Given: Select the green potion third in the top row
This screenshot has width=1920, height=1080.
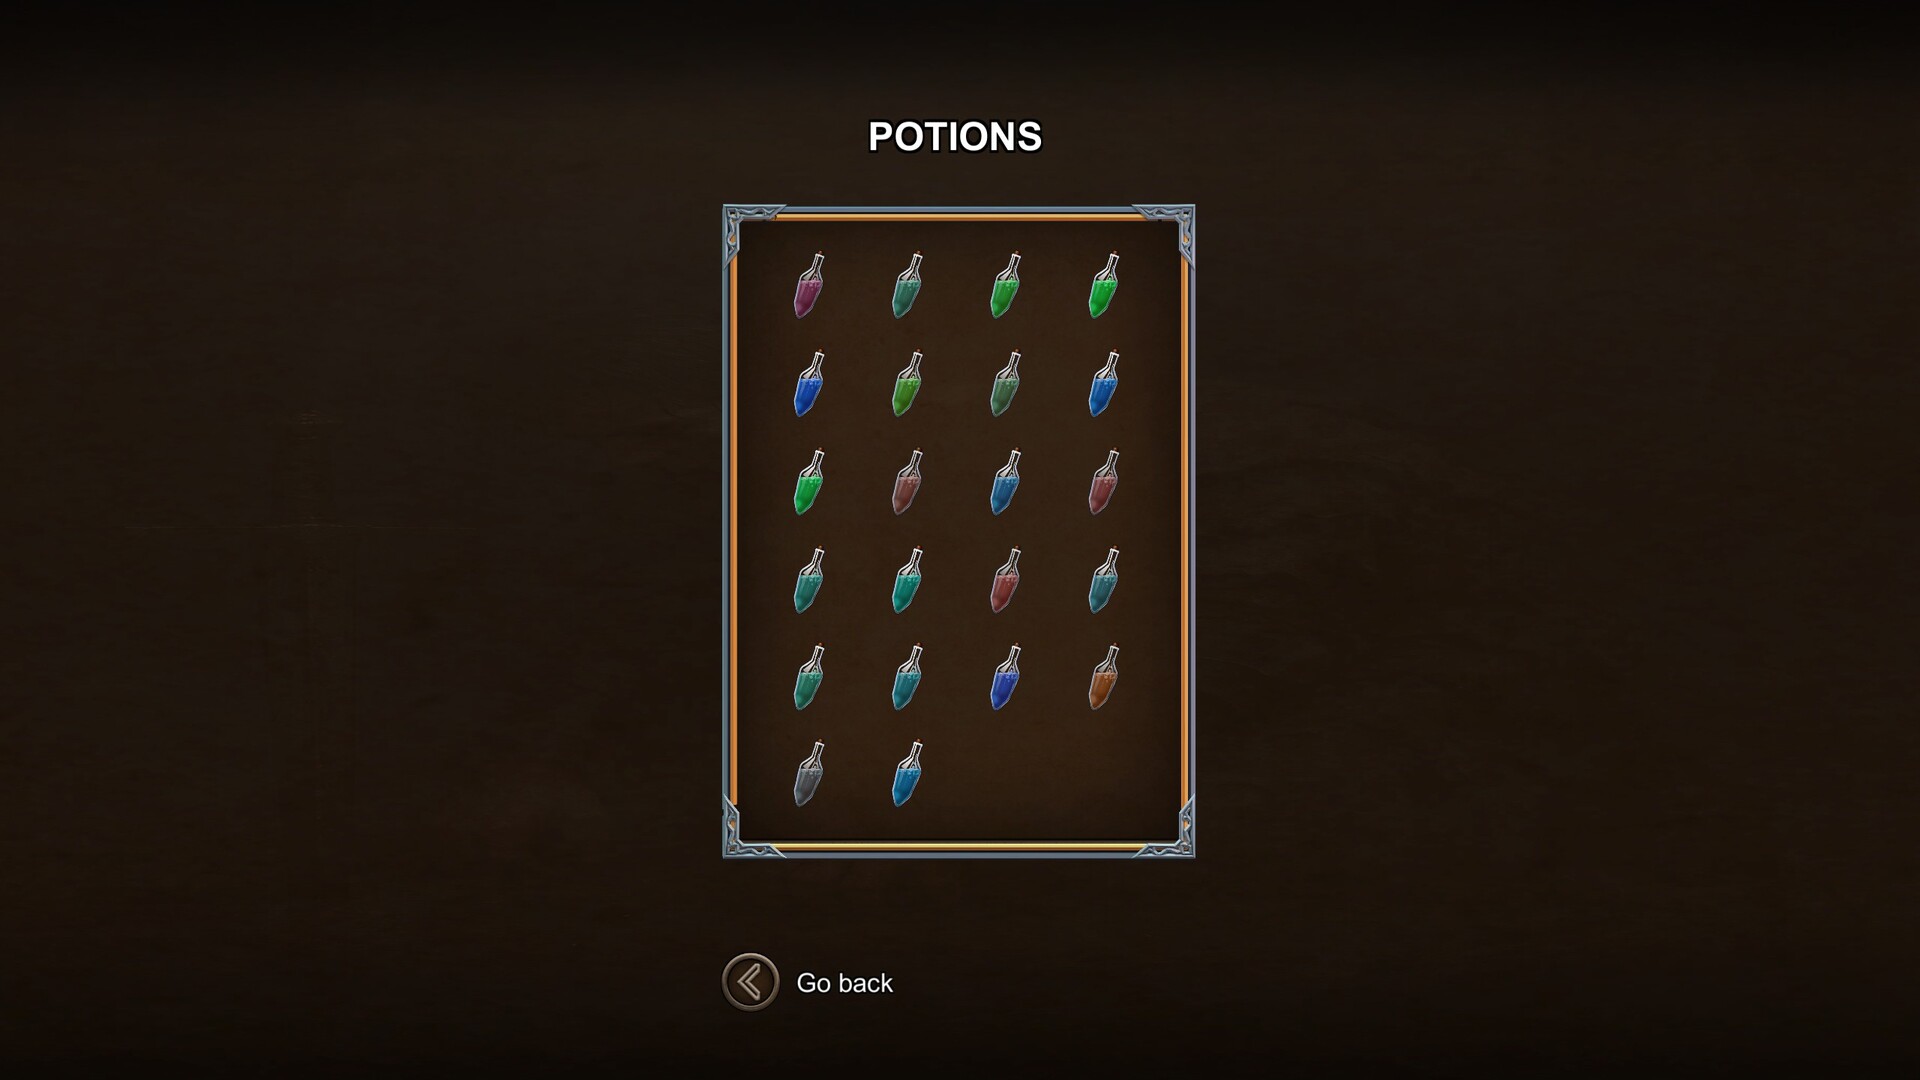Looking at the screenshot, I should coord(1006,286).
